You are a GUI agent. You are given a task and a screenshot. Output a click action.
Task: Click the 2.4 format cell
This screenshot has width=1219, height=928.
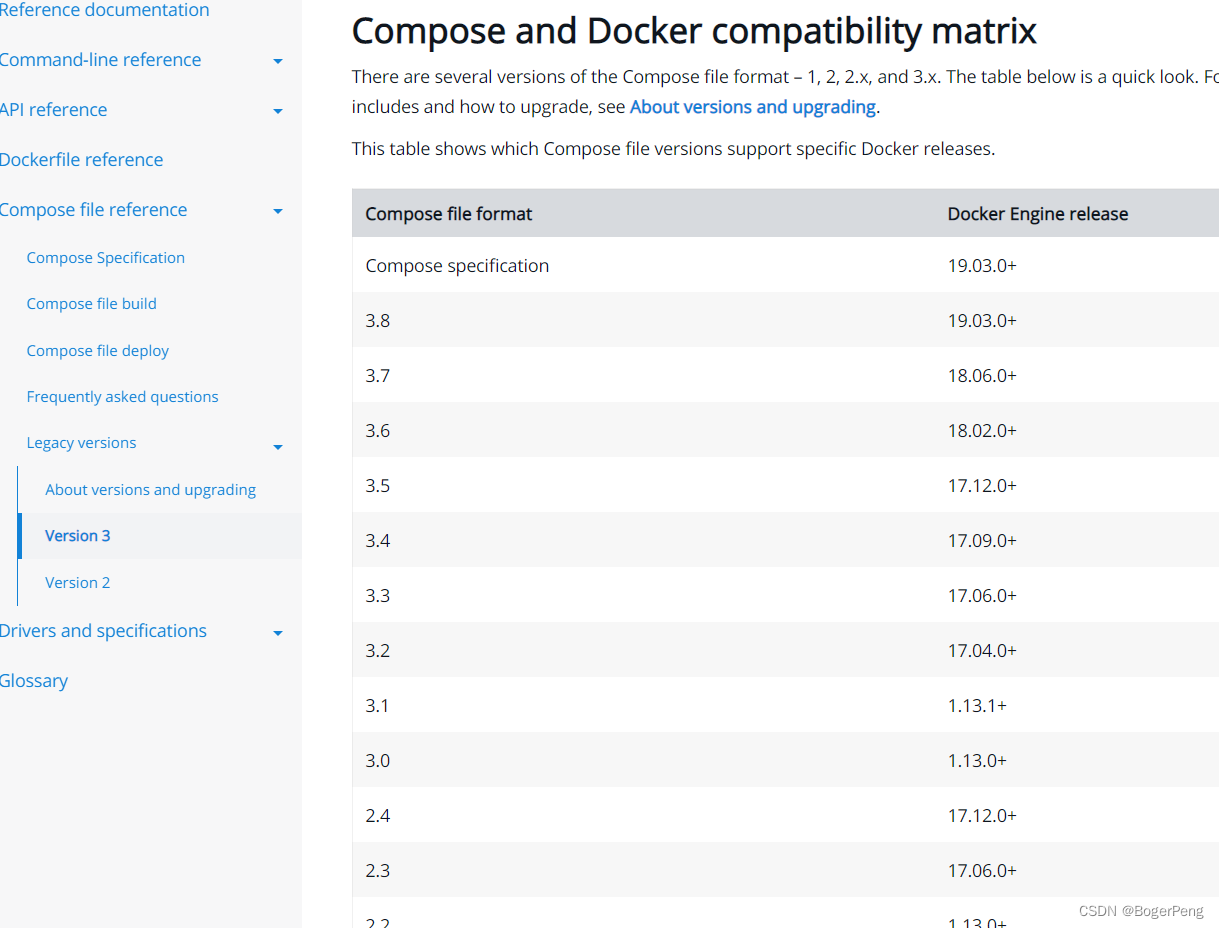(x=377, y=816)
